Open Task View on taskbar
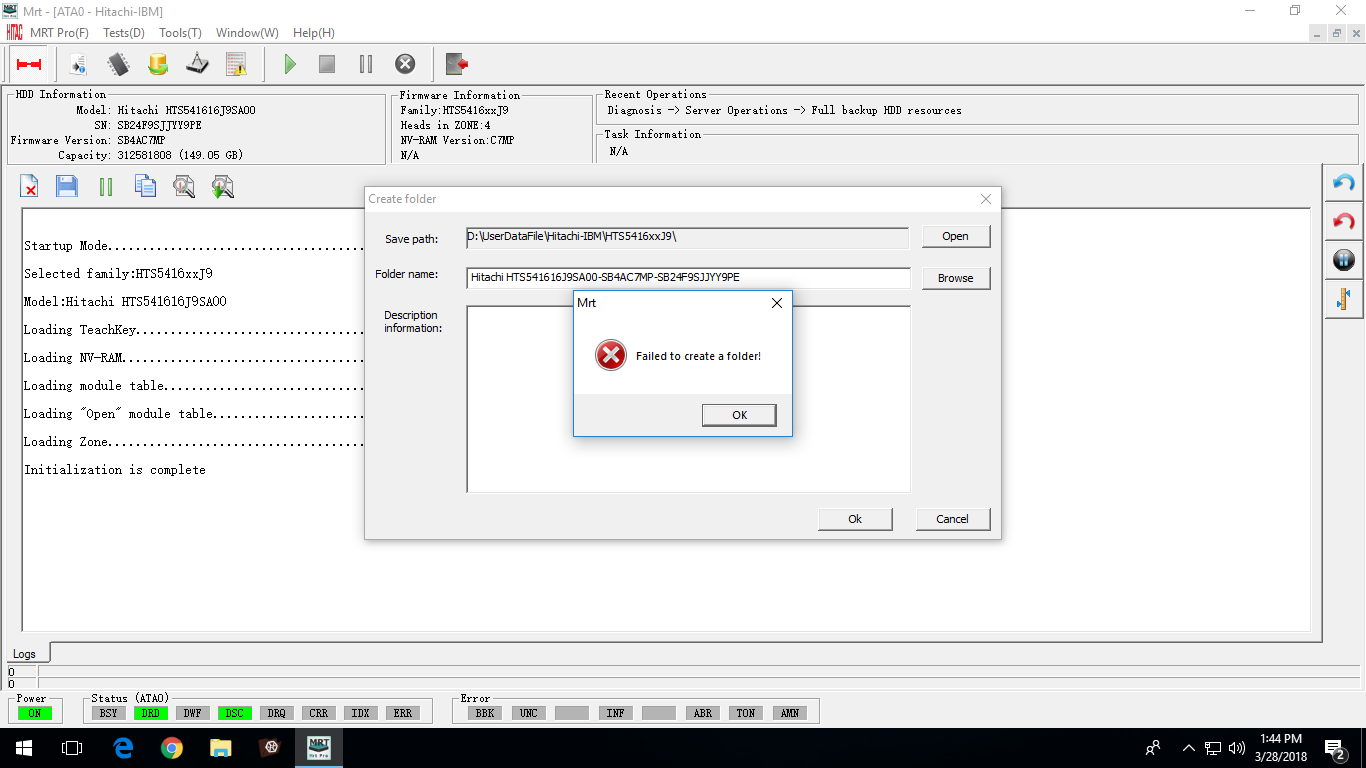Screen dimensions: 1366x768 [72, 747]
